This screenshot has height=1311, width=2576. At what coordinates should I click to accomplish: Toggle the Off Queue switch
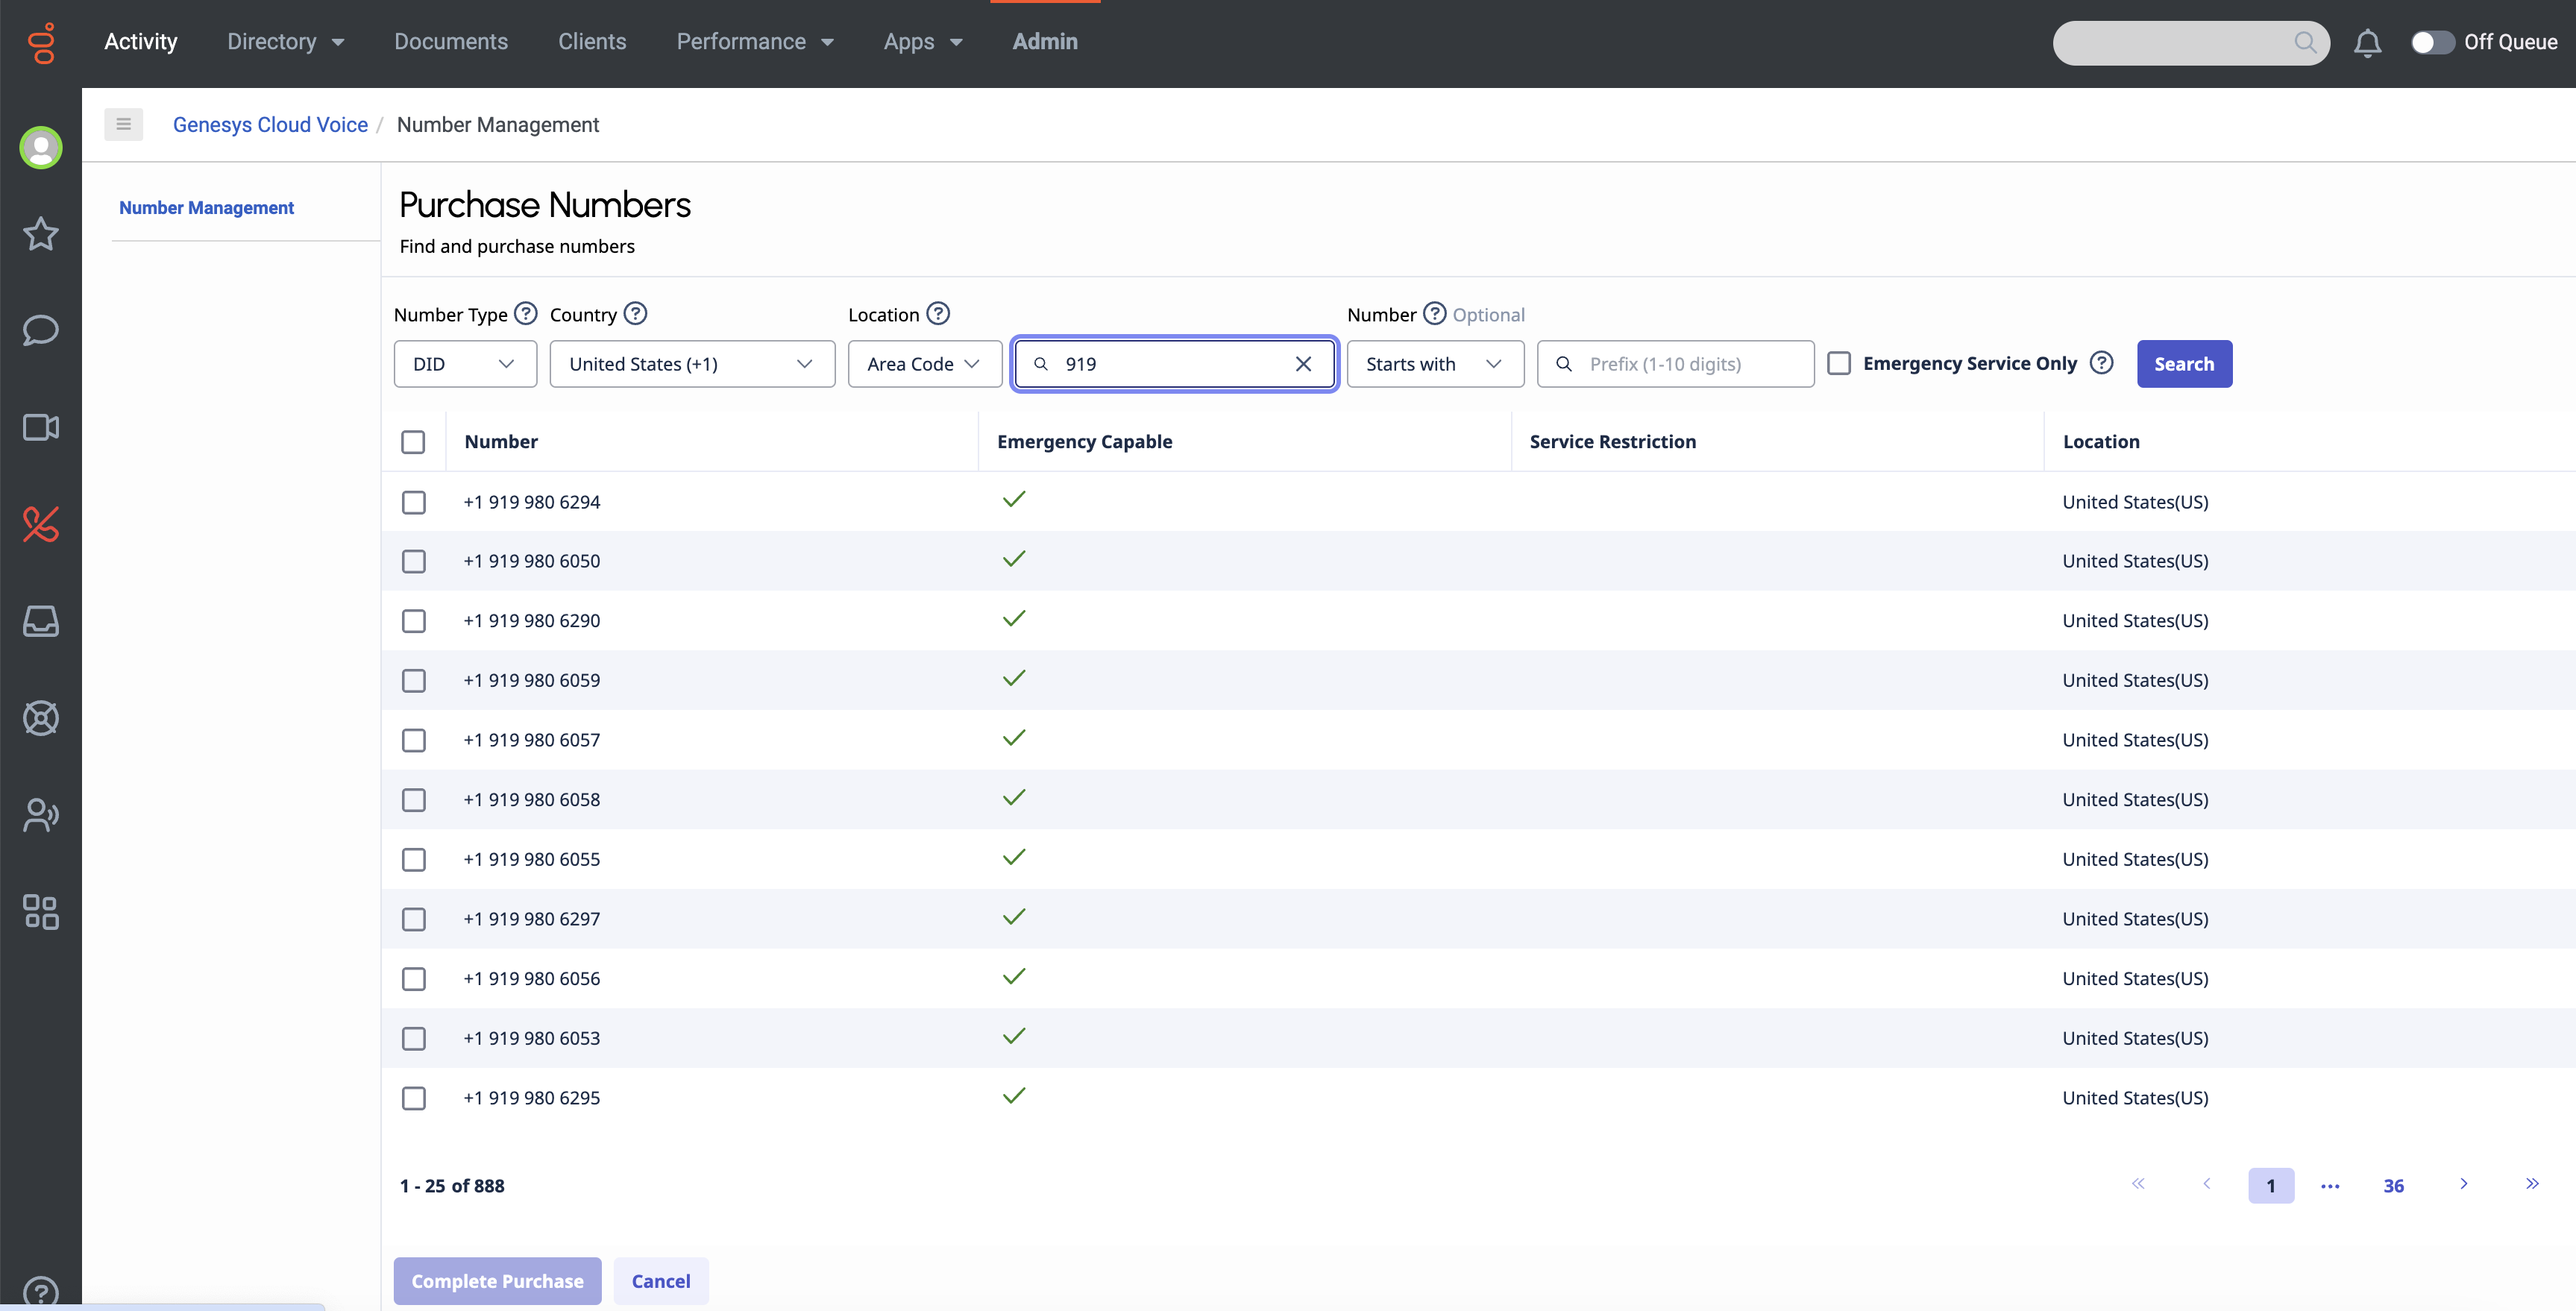pos(2432,43)
